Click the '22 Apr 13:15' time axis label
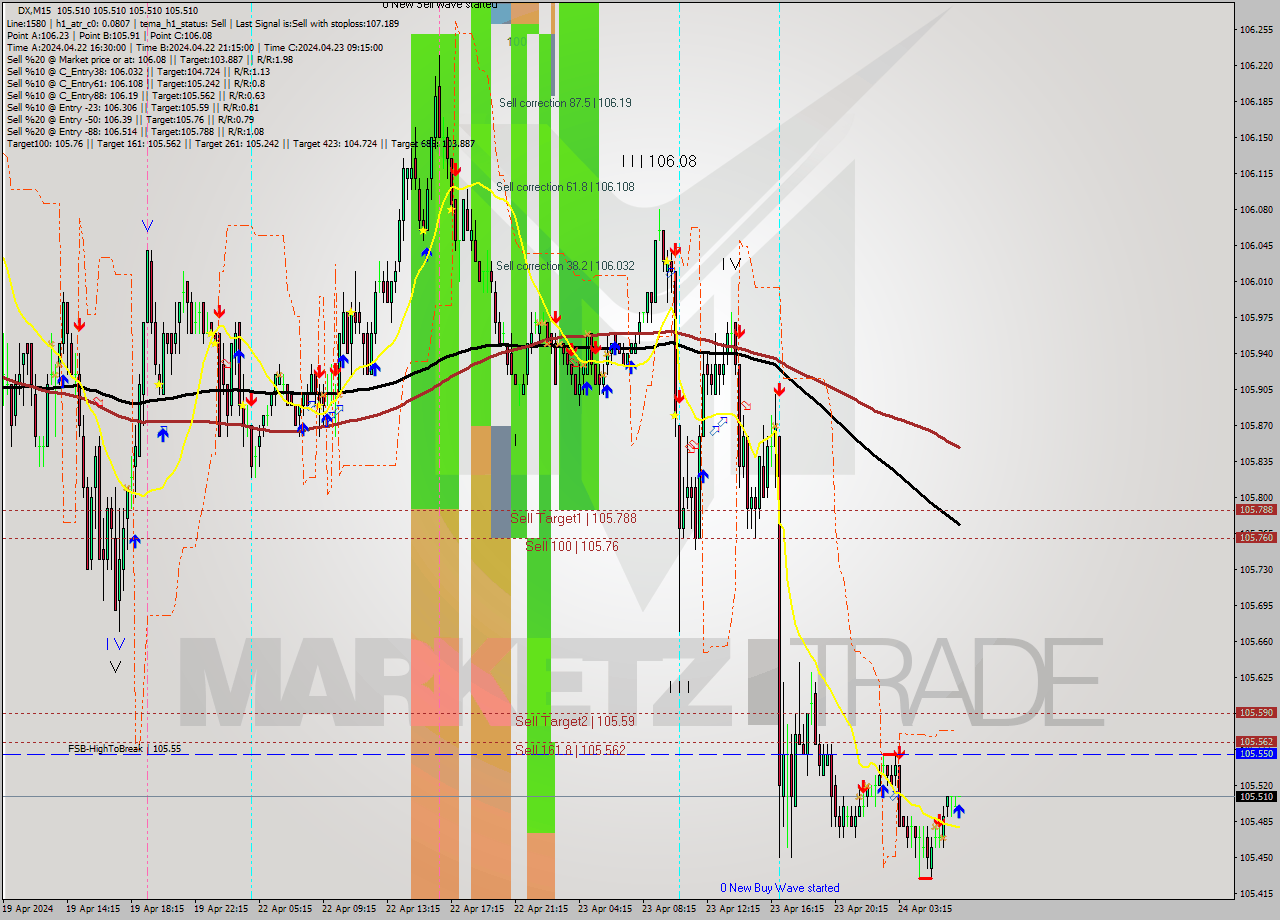Viewport: 1280px width, 920px height. click(x=414, y=909)
